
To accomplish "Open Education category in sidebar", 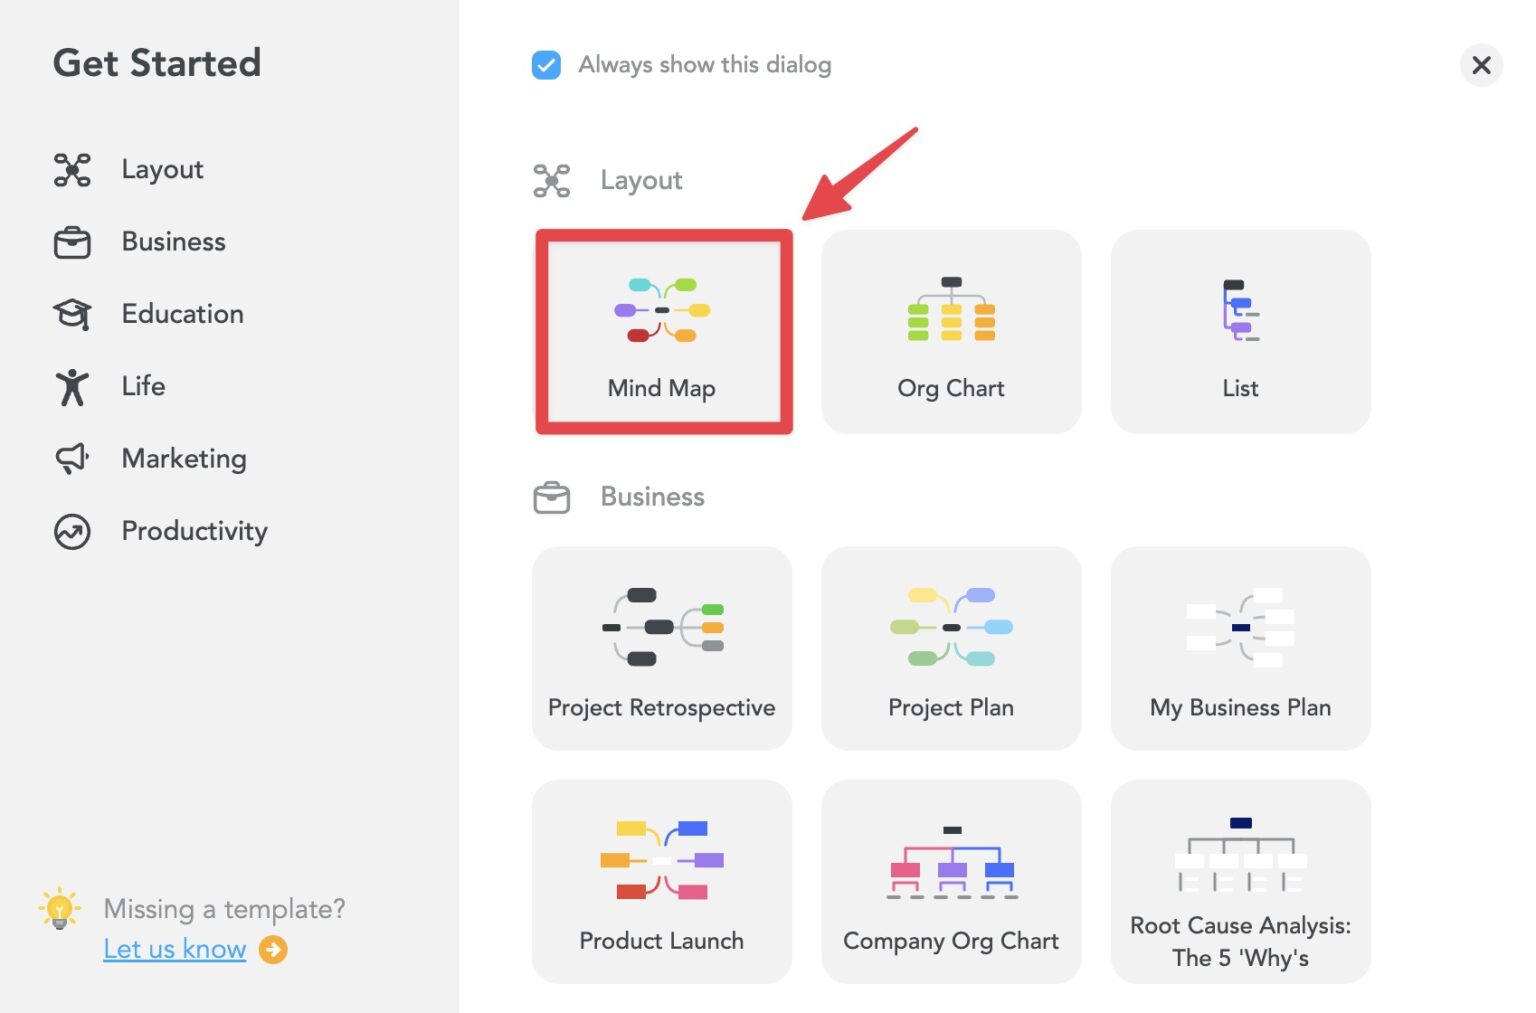I will pyautogui.click(x=182, y=314).
